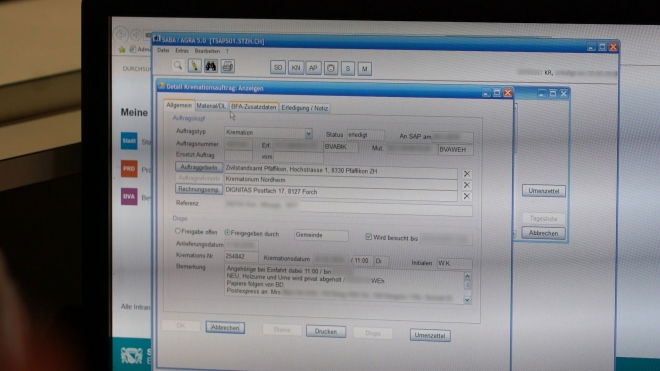The width and height of the screenshot is (660, 371).
Task: Toggle the Wird besucht bis checkbox
Action: [x=369, y=237]
